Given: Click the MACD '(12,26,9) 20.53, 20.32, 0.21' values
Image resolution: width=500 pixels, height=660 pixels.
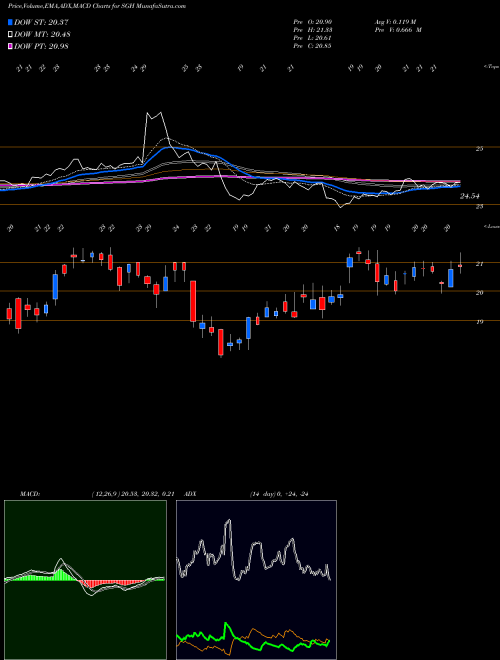Looking at the screenshot, I should (133, 494).
